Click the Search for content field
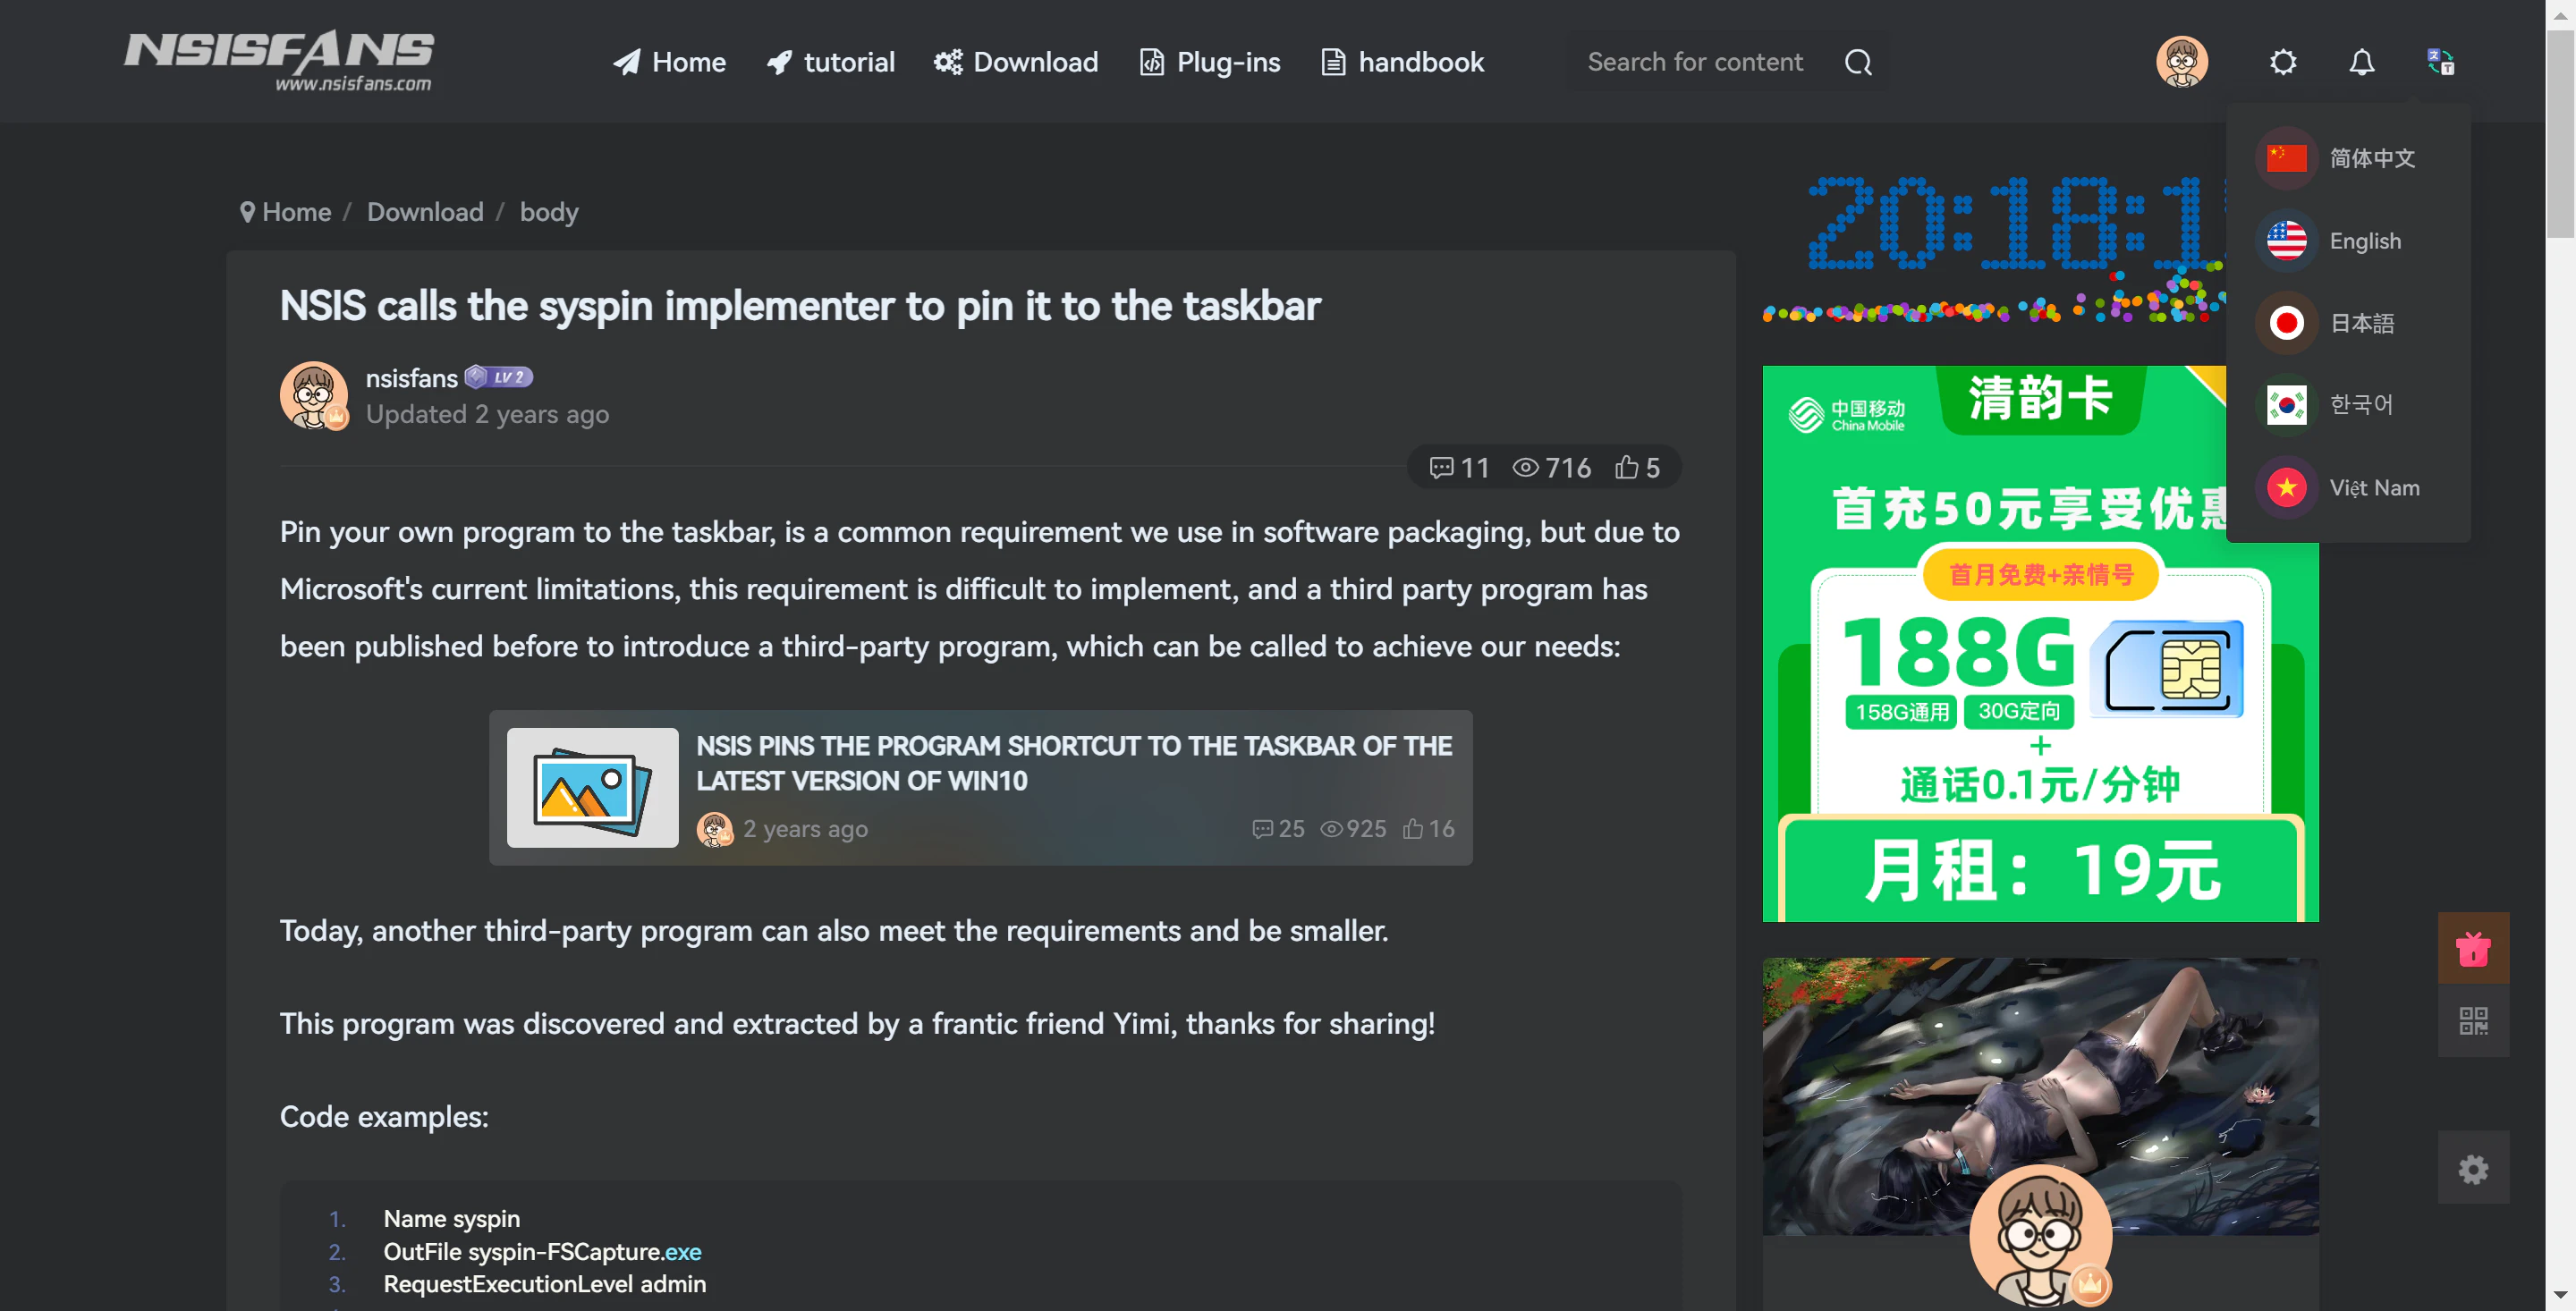 click(1695, 62)
